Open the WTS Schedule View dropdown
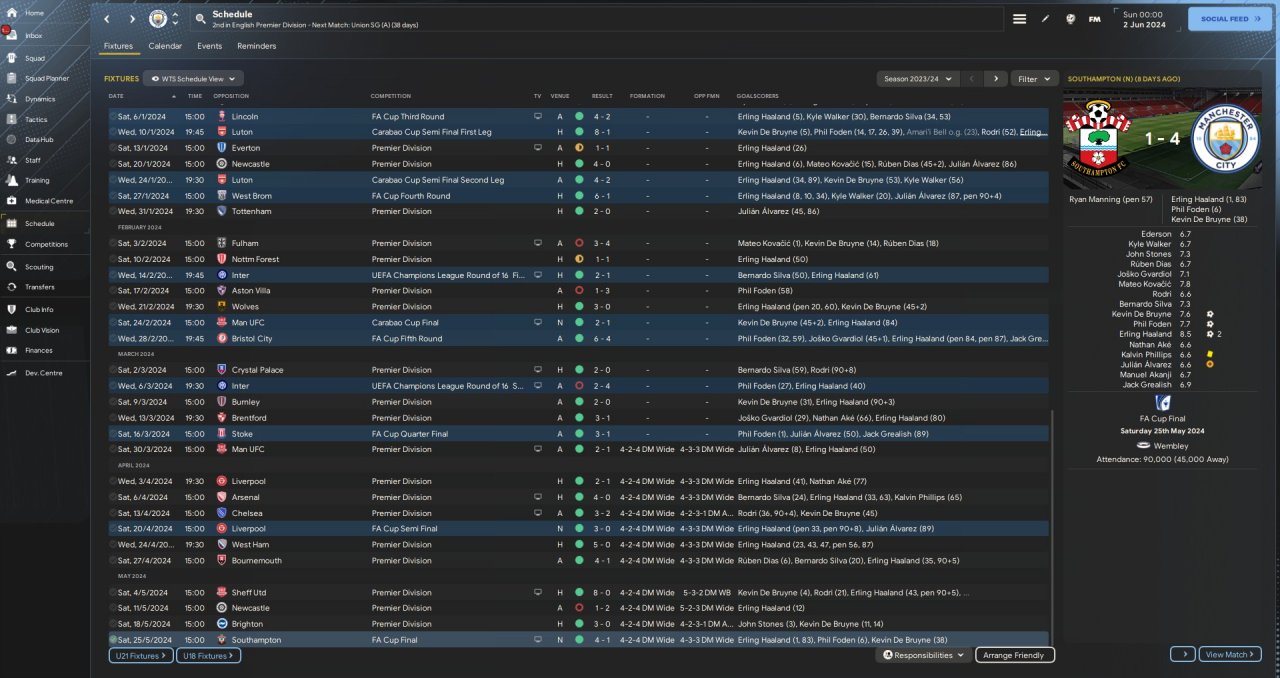 [x=193, y=78]
